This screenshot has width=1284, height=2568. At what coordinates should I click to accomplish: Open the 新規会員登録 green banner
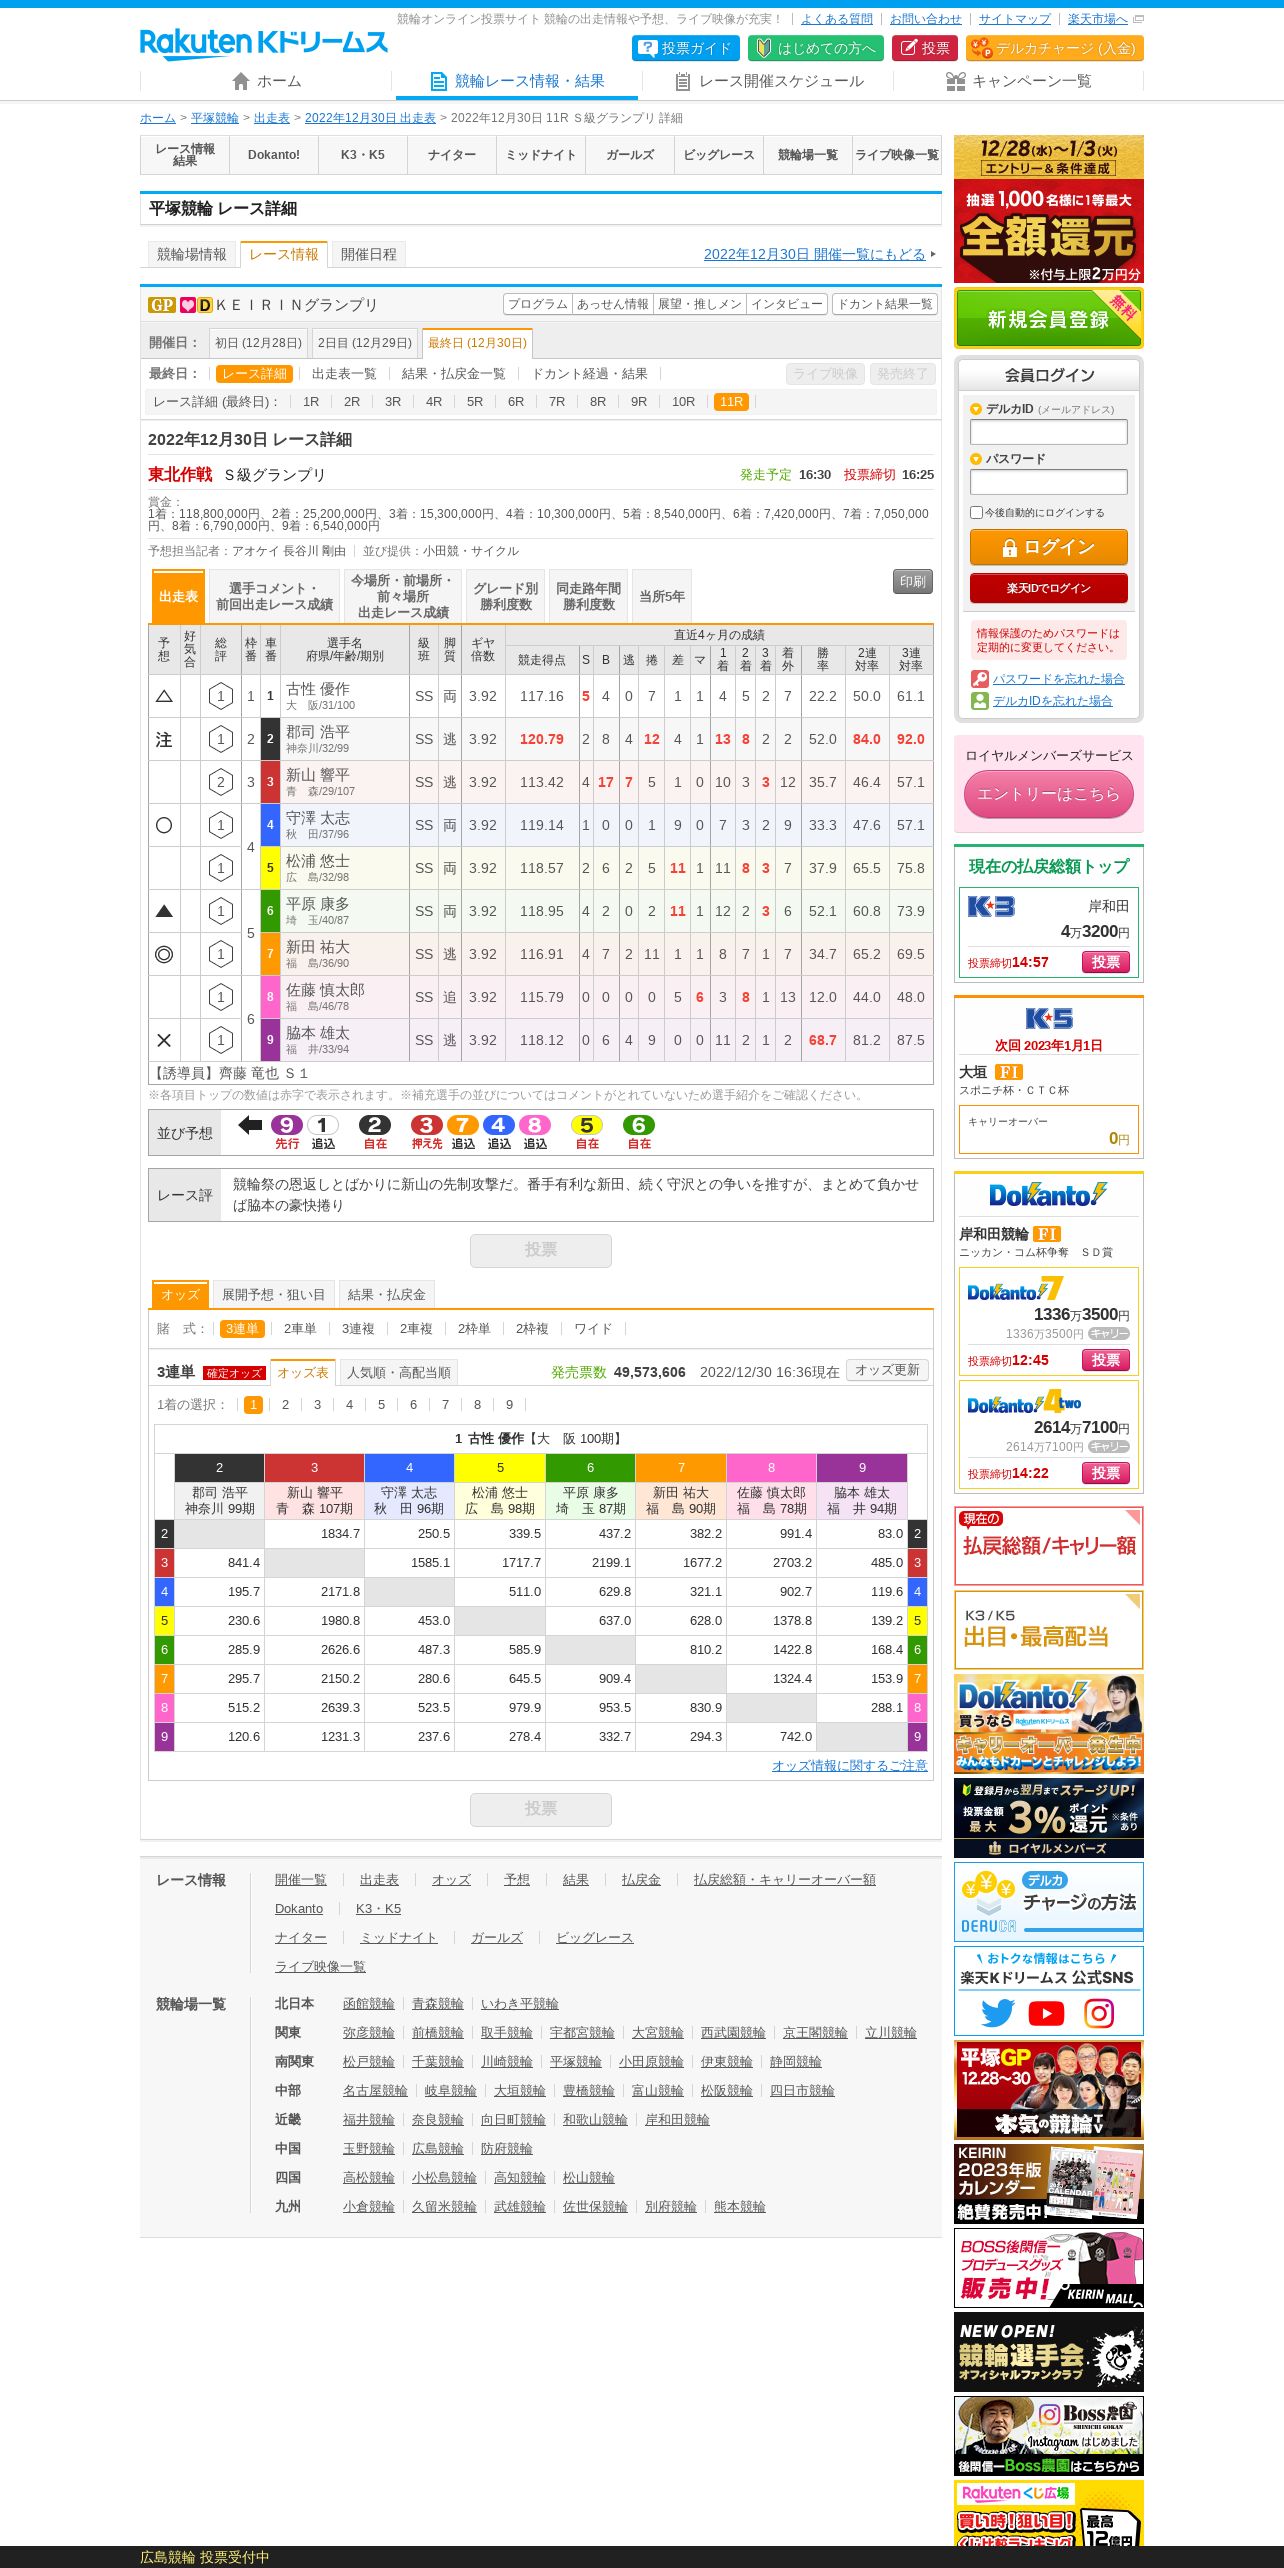[1049, 318]
